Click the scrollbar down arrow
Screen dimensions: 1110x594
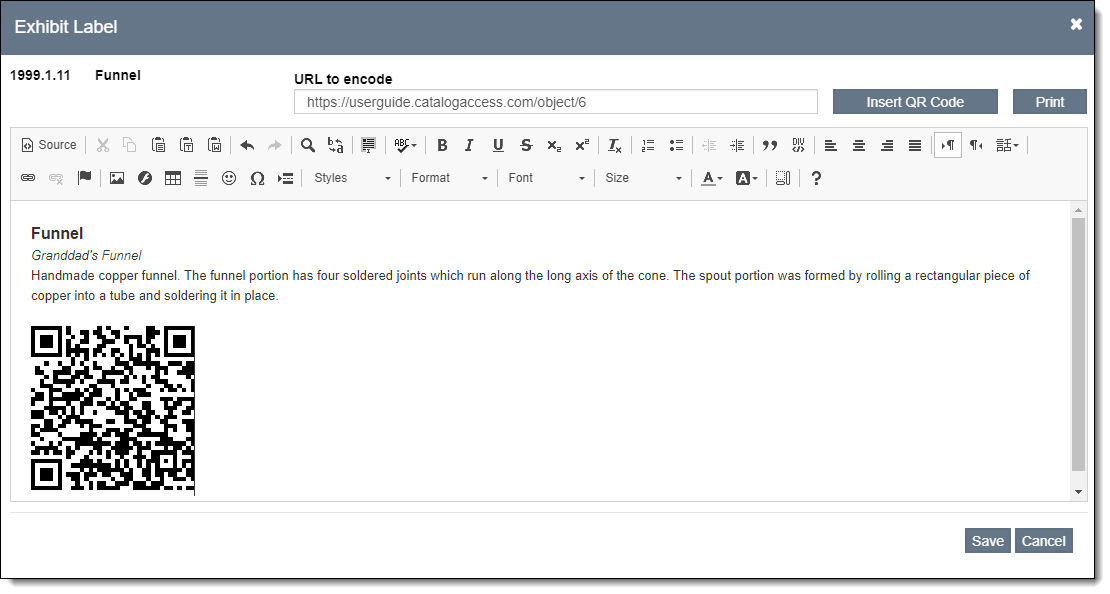pyautogui.click(x=1078, y=492)
